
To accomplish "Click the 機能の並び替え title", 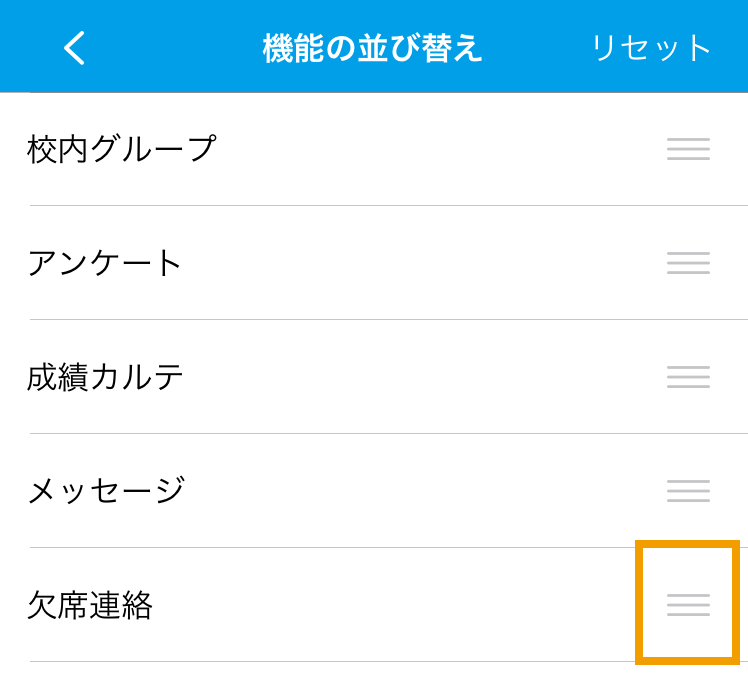I will pos(372,48).
